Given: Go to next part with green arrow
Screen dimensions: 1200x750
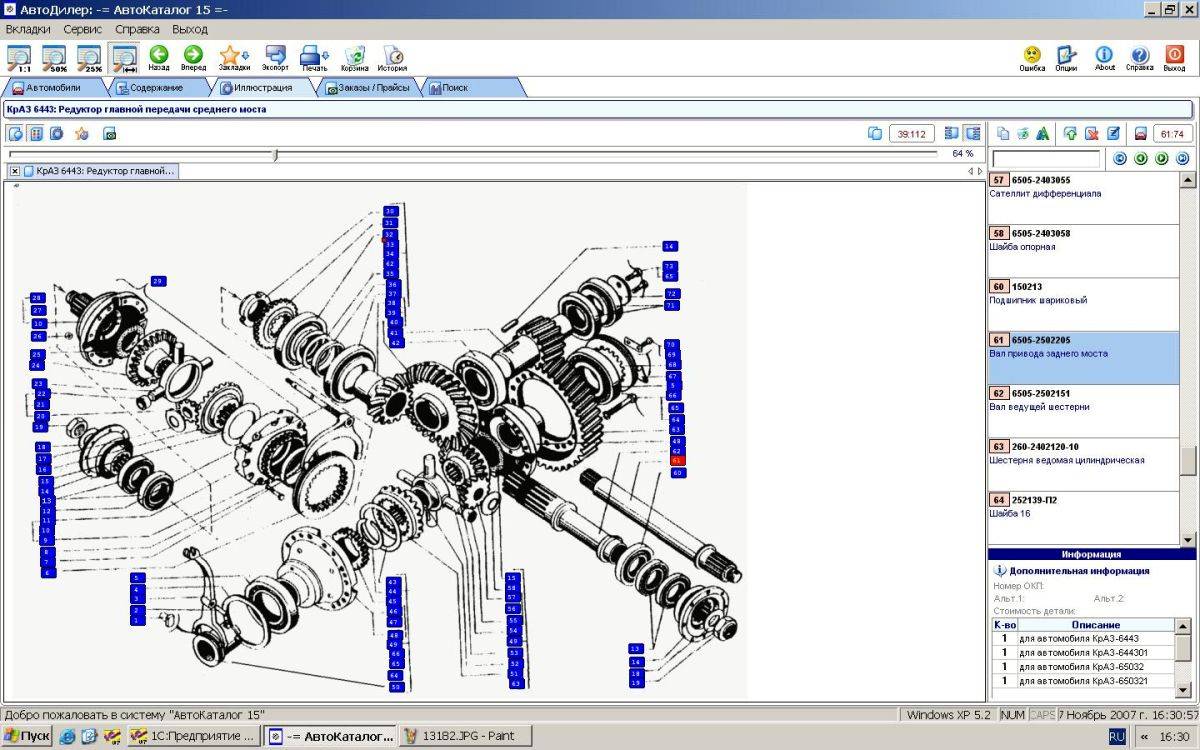Looking at the screenshot, I should [1162, 159].
